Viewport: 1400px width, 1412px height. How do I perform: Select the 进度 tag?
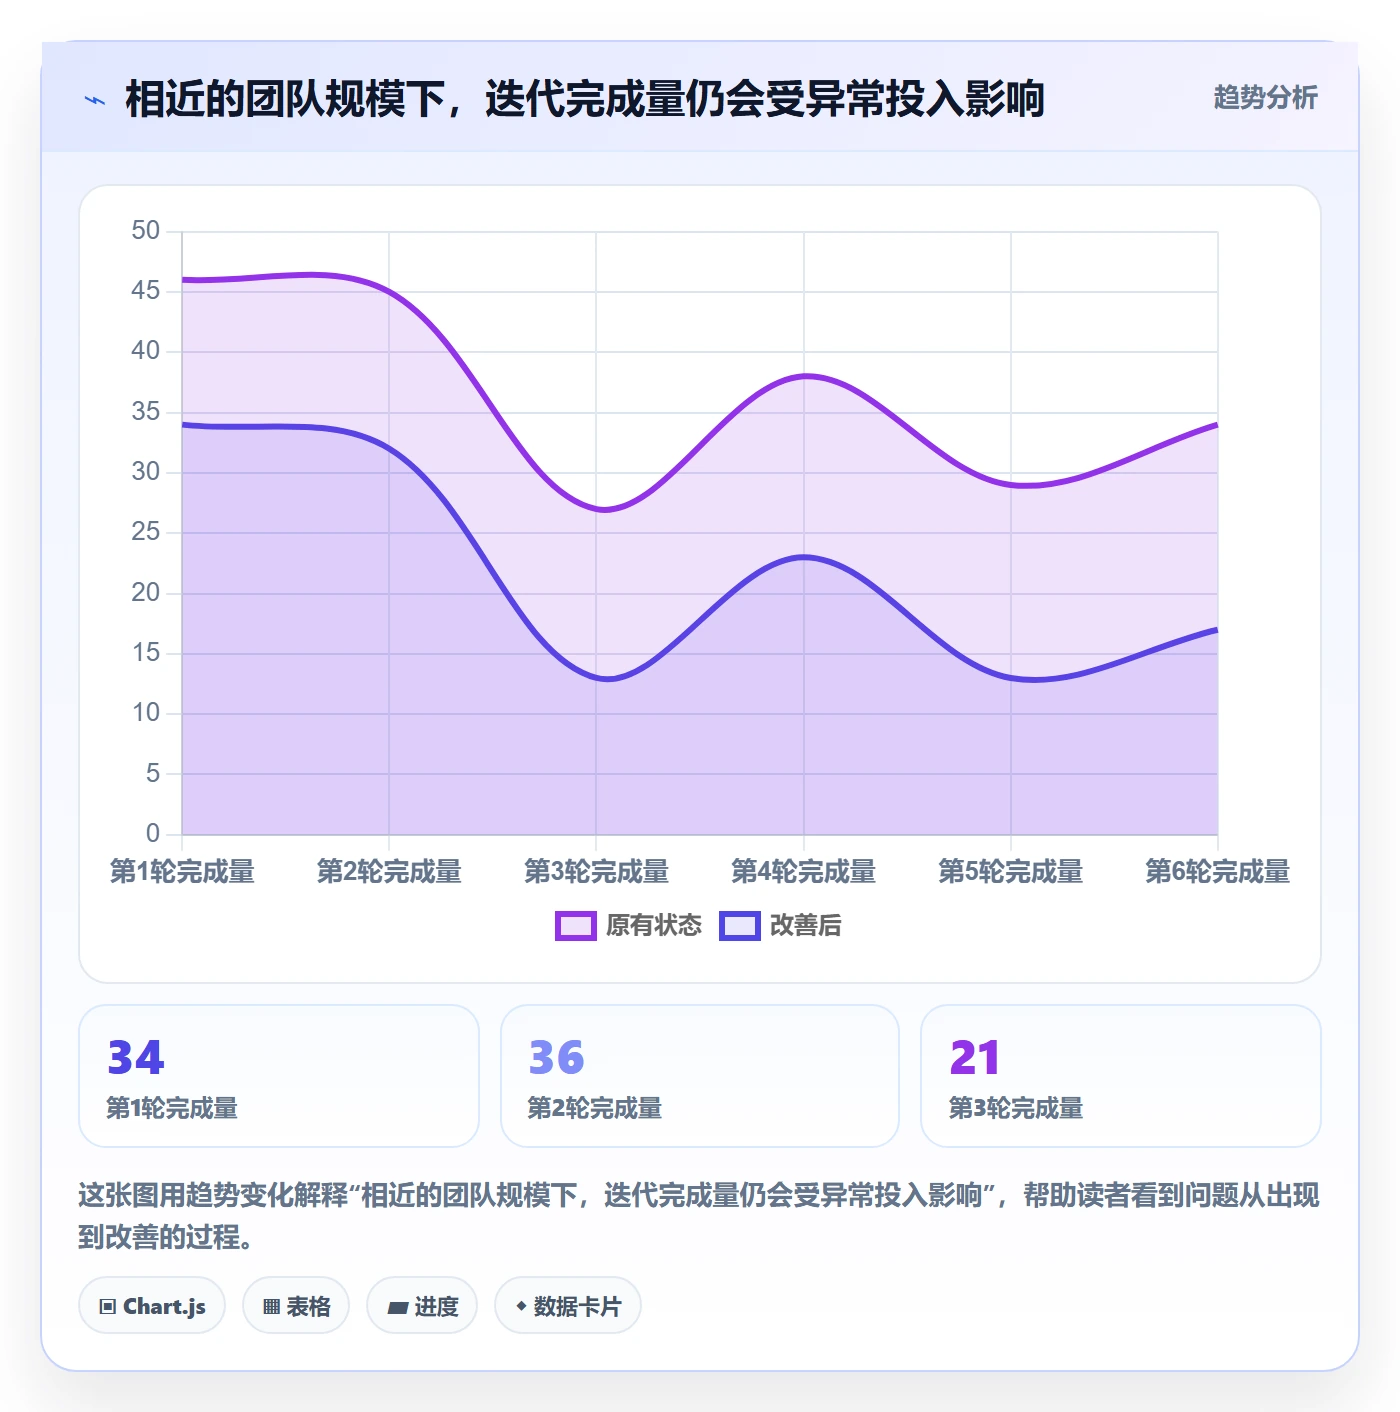tap(422, 1305)
